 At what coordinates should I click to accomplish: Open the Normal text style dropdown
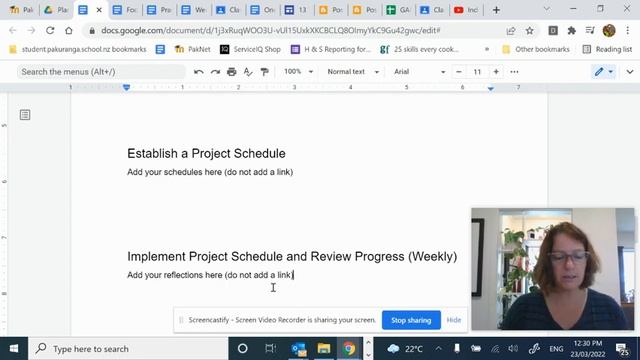click(x=353, y=72)
